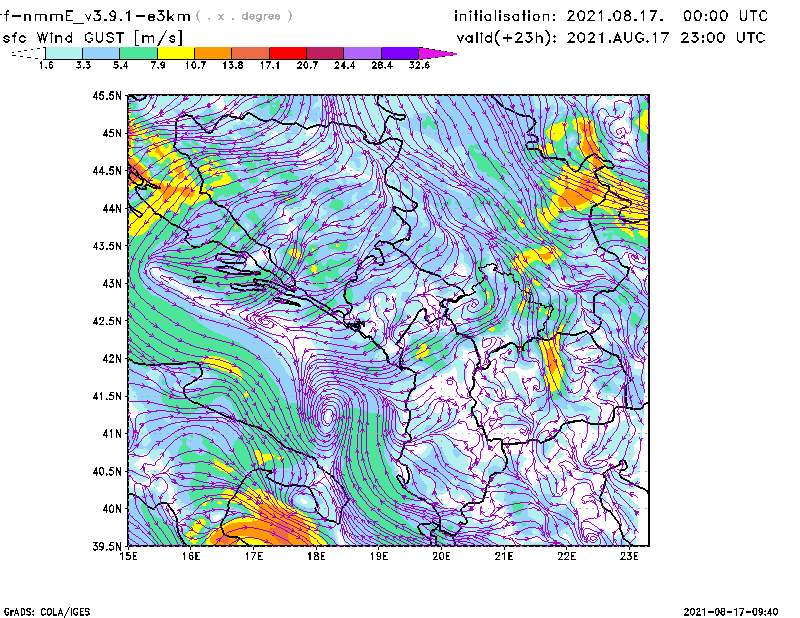The height and width of the screenshot is (618, 800).
Task: Pick the salmon legend swatch (13.8–17.1)
Action: pos(251,53)
